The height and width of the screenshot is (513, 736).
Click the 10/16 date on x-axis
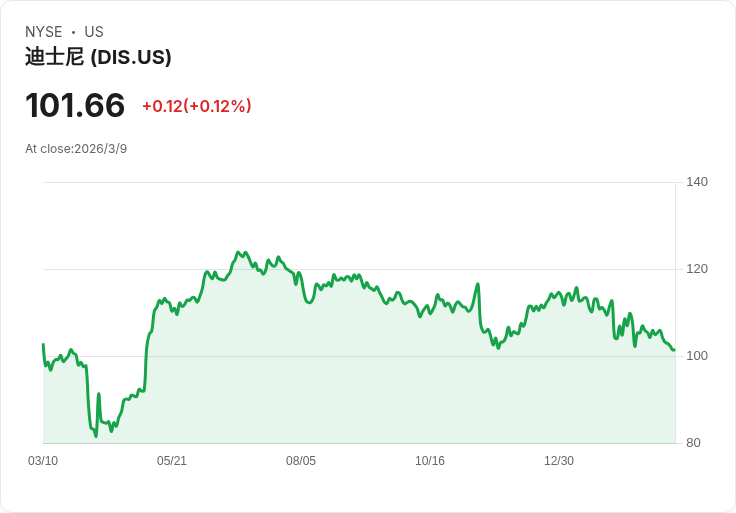tap(430, 461)
